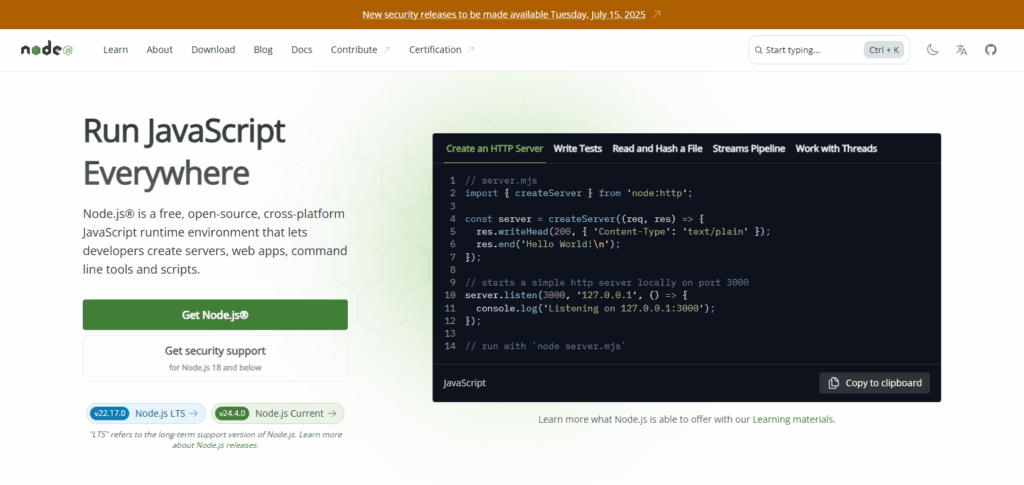Switch to the Streams Pipeline tab
The width and height of the screenshot is (1024, 485).
click(748, 149)
